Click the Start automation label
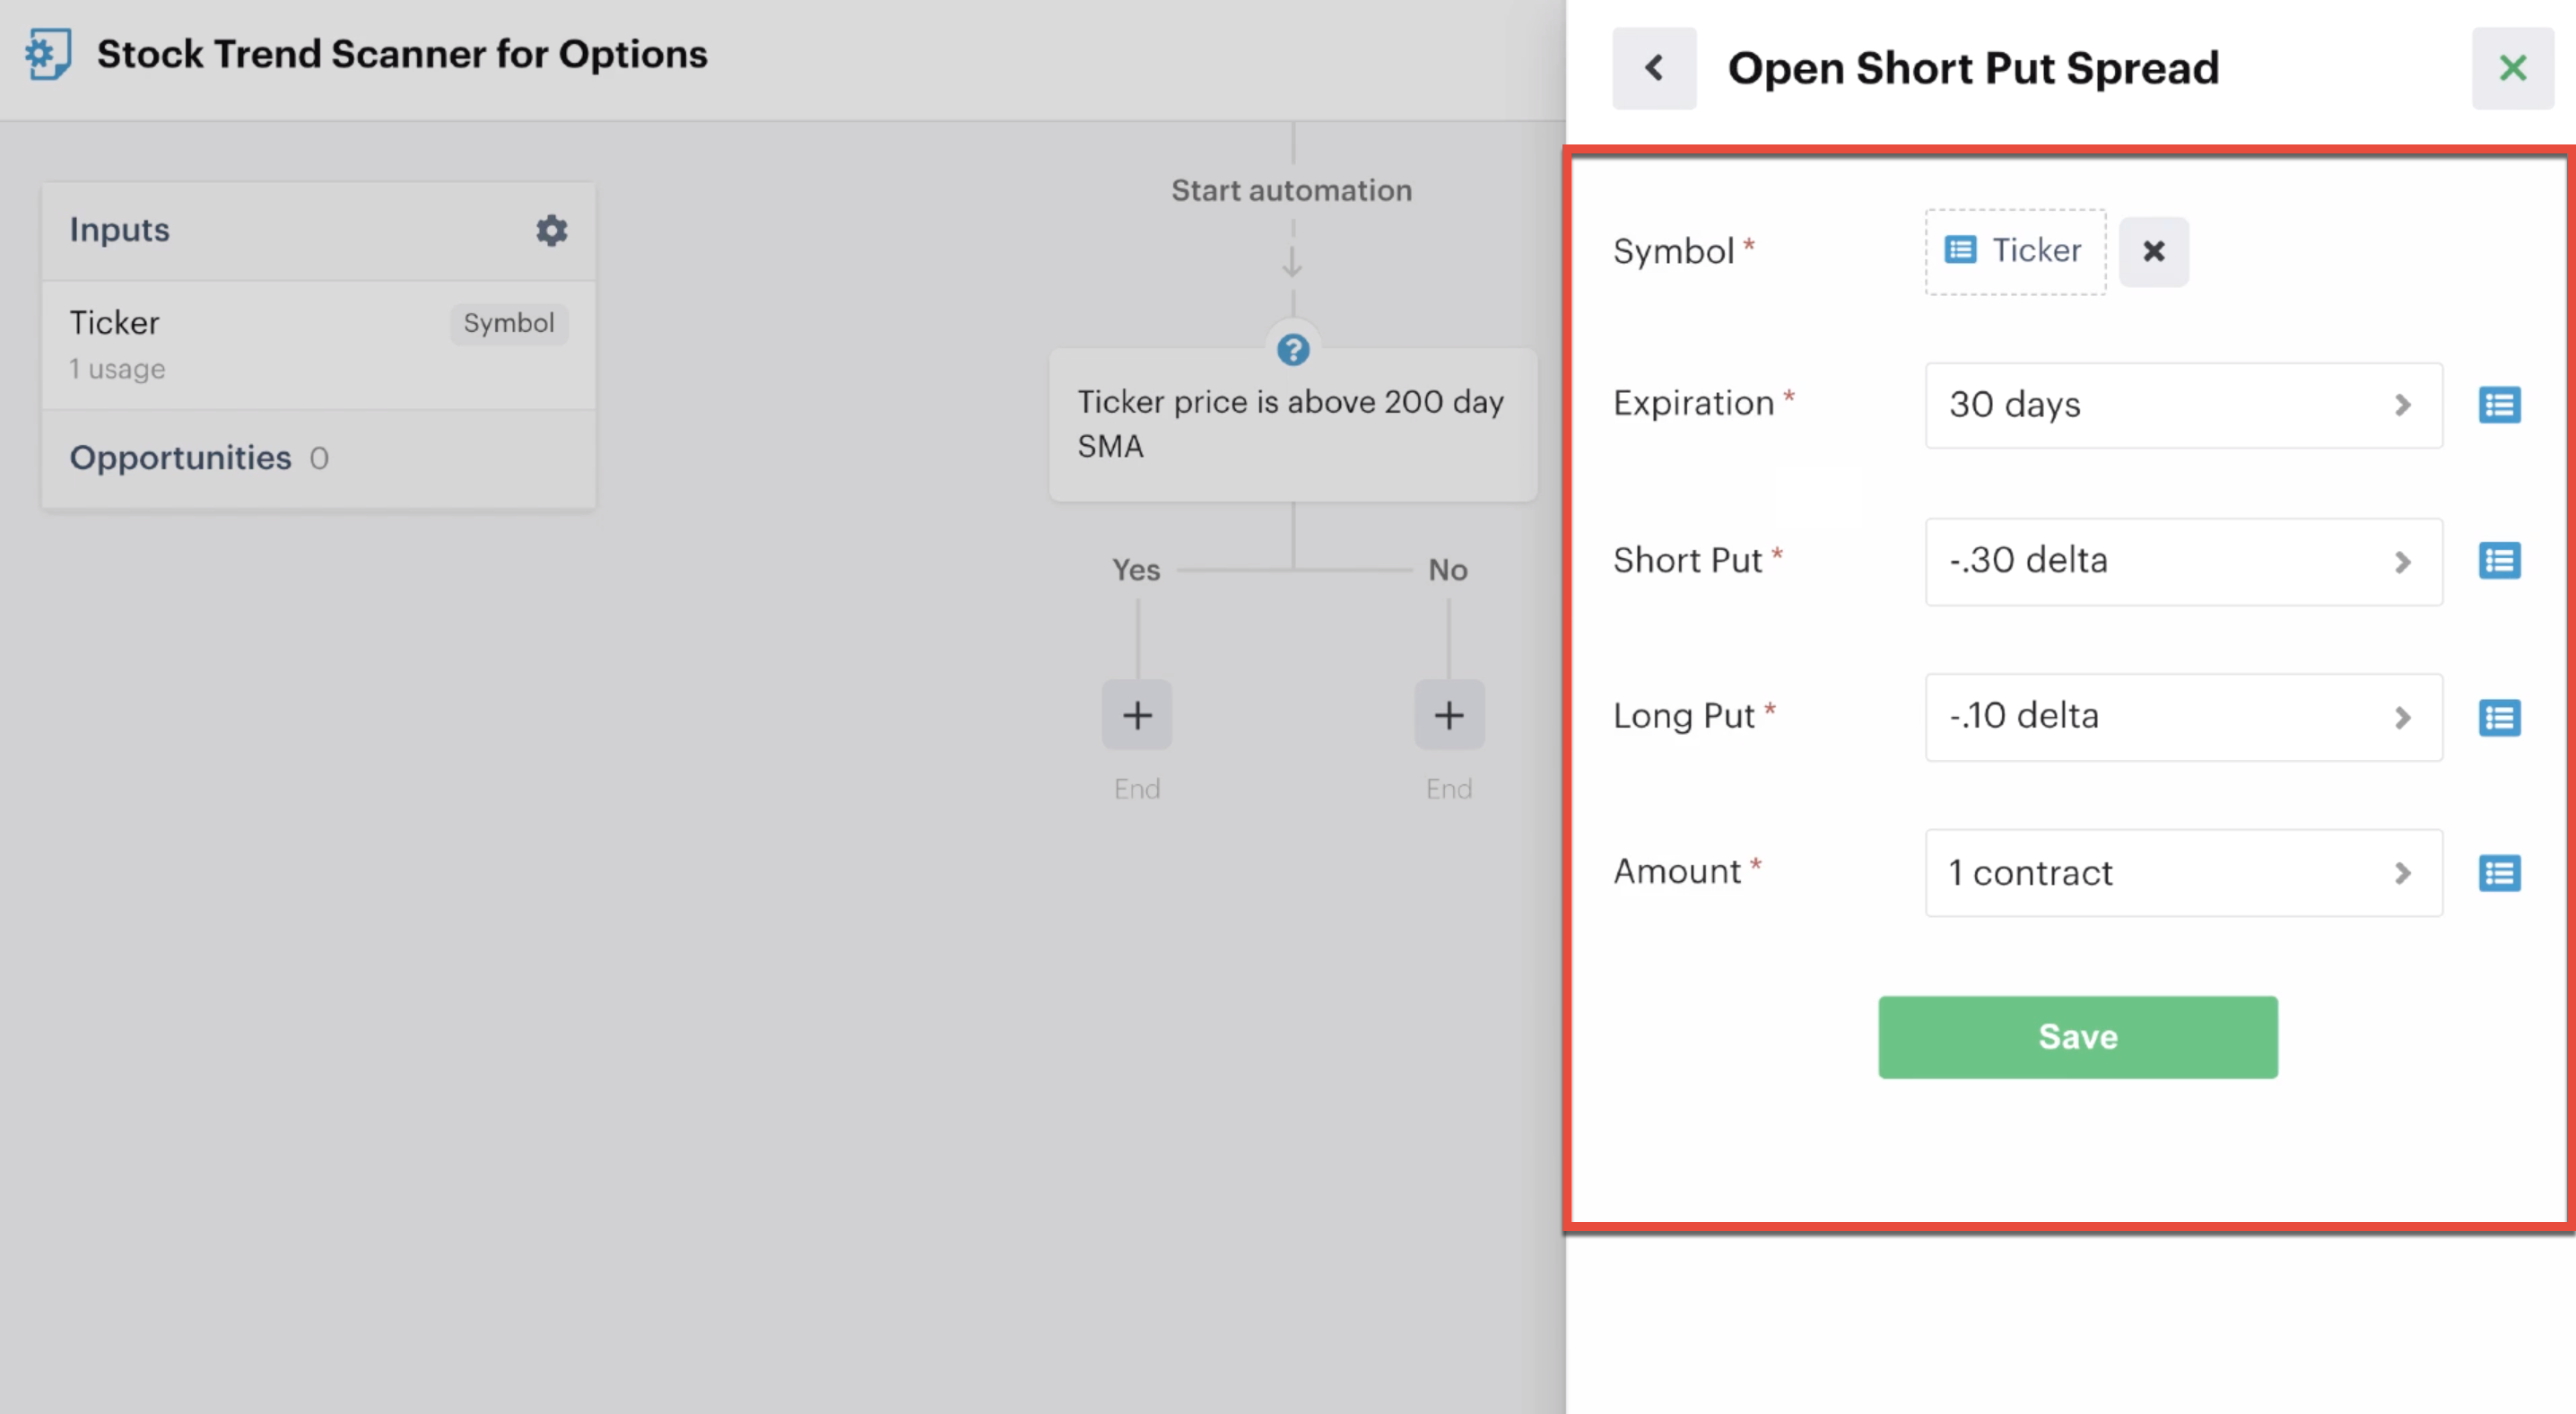 coord(1292,190)
